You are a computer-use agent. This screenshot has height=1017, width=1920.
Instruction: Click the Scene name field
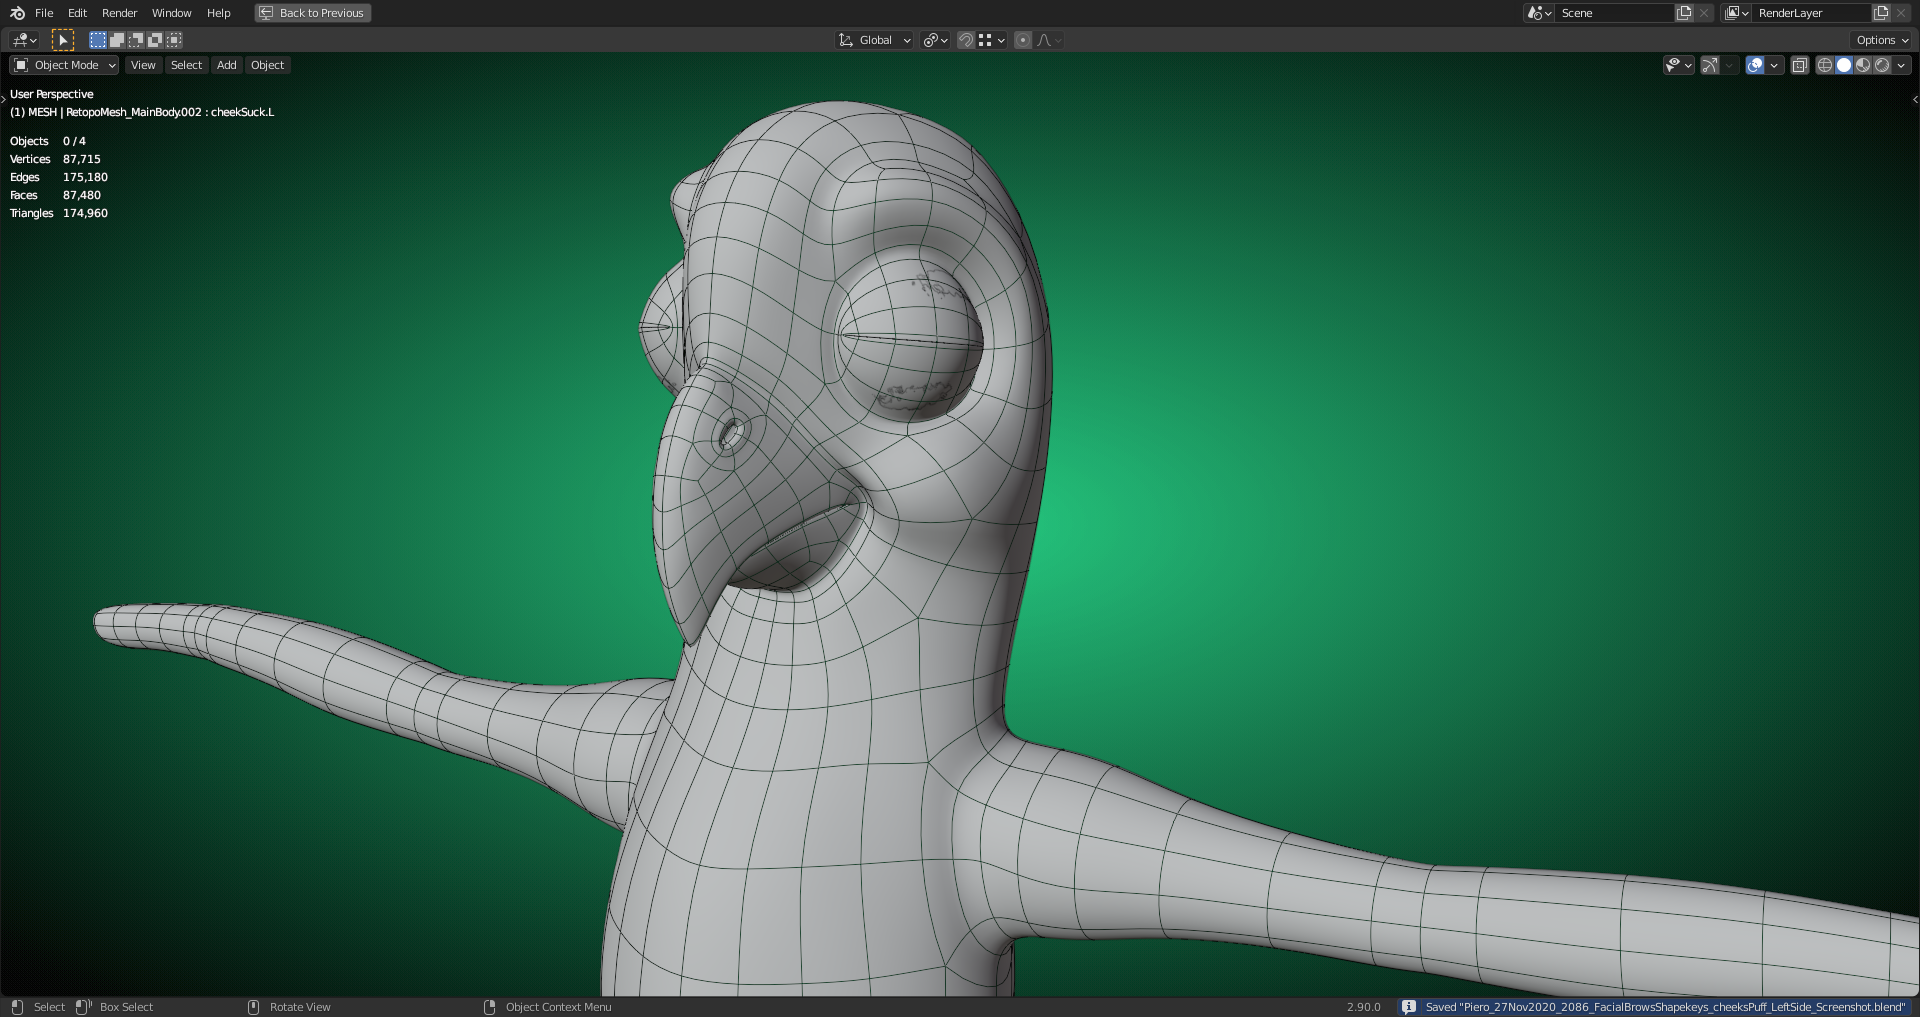pyautogui.click(x=1612, y=13)
